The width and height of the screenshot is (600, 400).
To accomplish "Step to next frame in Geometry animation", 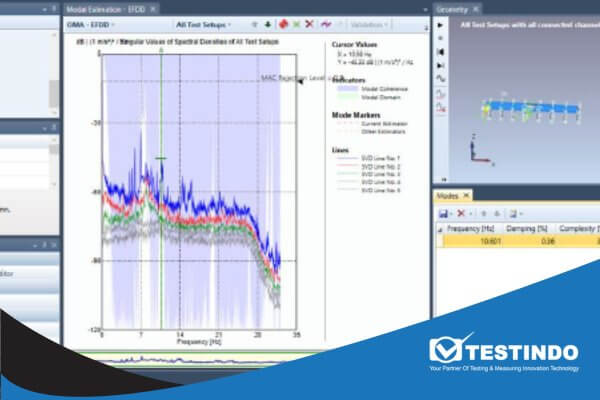I will (x=440, y=65).
